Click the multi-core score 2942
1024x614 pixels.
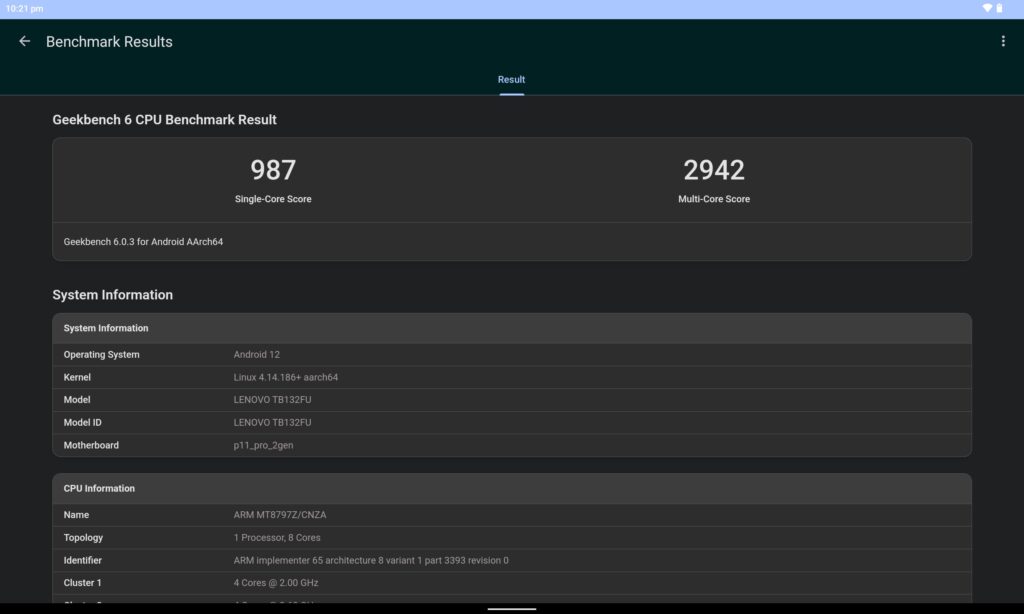[x=714, y=170]
